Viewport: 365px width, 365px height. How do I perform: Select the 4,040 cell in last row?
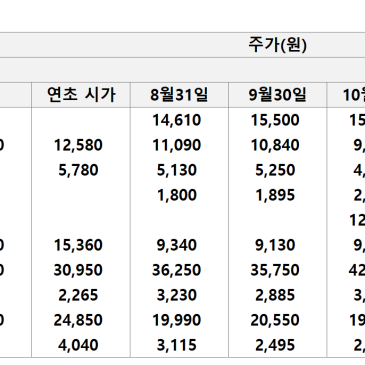tap(81, 345)
